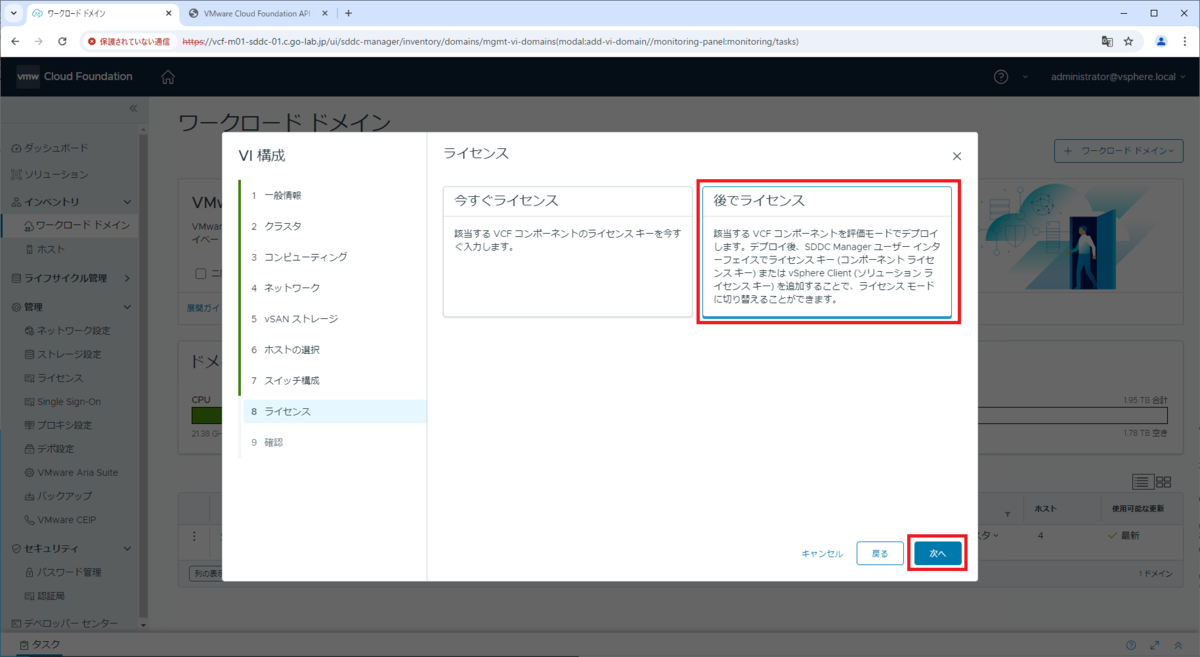Click Cancel in the wizard

pos(822,553)
